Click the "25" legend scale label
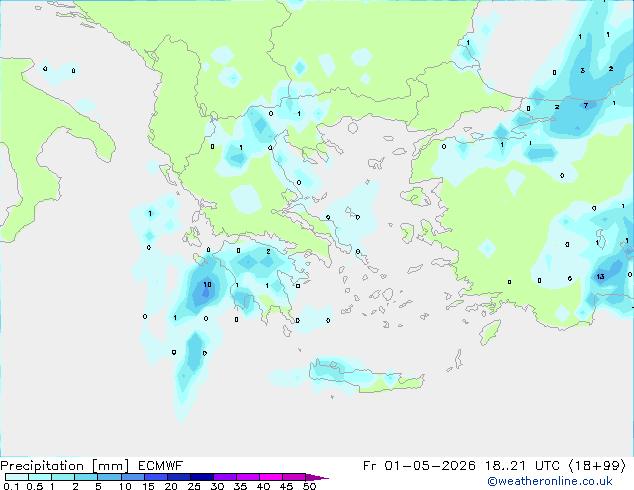Viewport: 634px width, 490px height. [194, 486]
